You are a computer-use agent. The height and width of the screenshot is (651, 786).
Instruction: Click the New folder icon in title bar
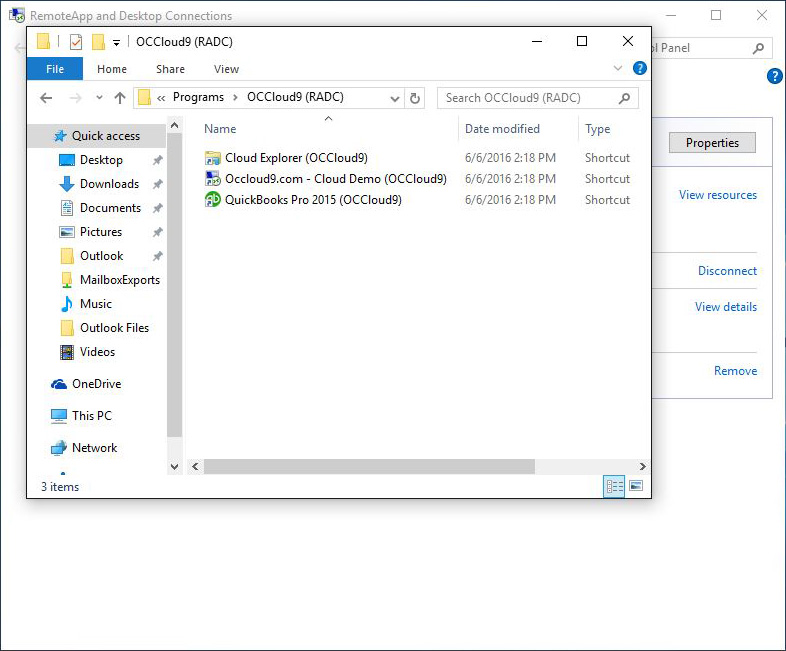click(98, 42)
